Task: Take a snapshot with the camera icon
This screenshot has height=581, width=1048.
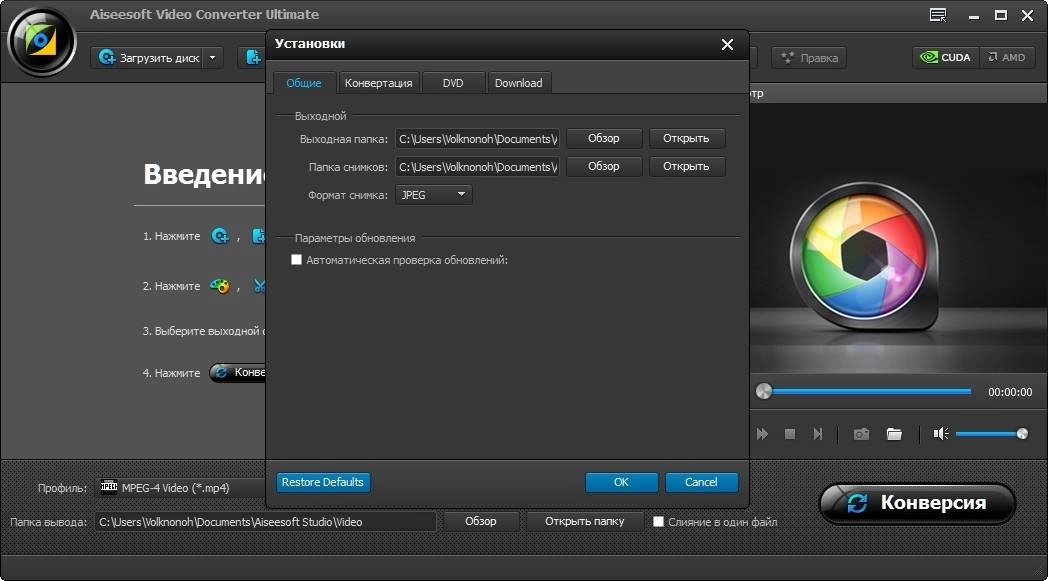Action: [862, 434]
